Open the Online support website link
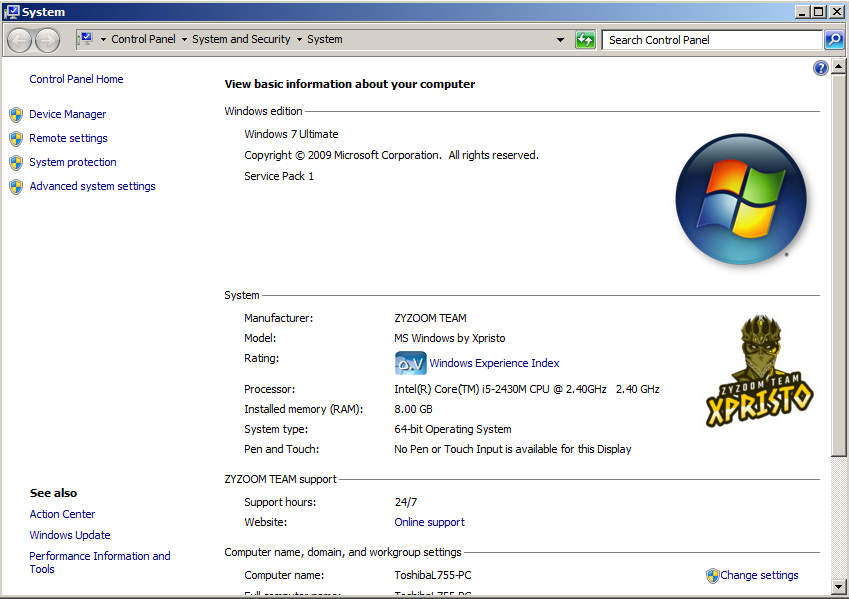The width and height of the screenshot is (849, 599). (429, 522)
